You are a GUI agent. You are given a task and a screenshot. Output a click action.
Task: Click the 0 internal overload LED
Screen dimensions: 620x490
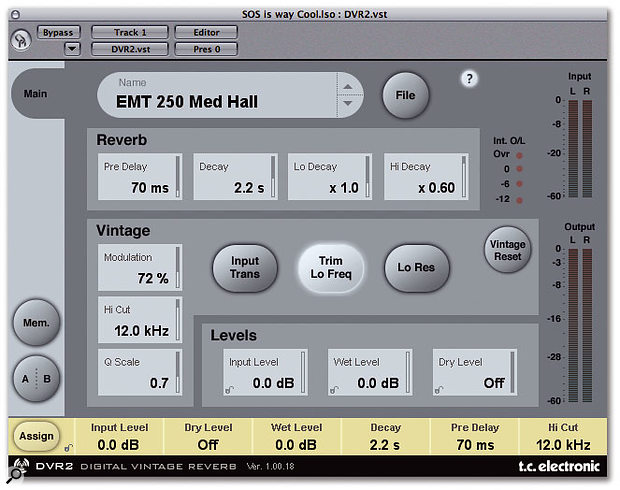pos(519,169)
